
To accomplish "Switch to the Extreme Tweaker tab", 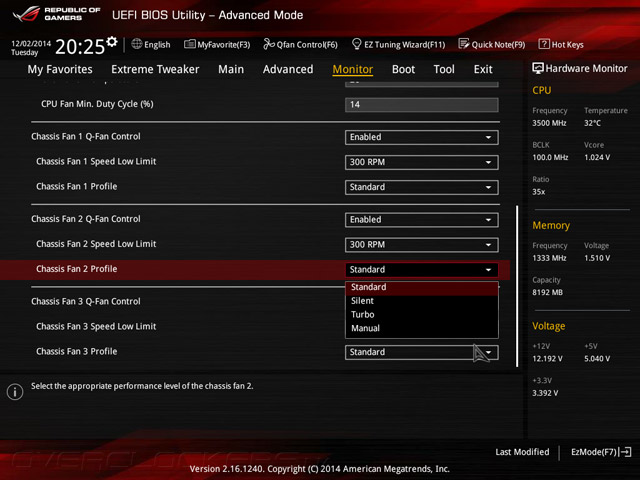I will [155, 69].
